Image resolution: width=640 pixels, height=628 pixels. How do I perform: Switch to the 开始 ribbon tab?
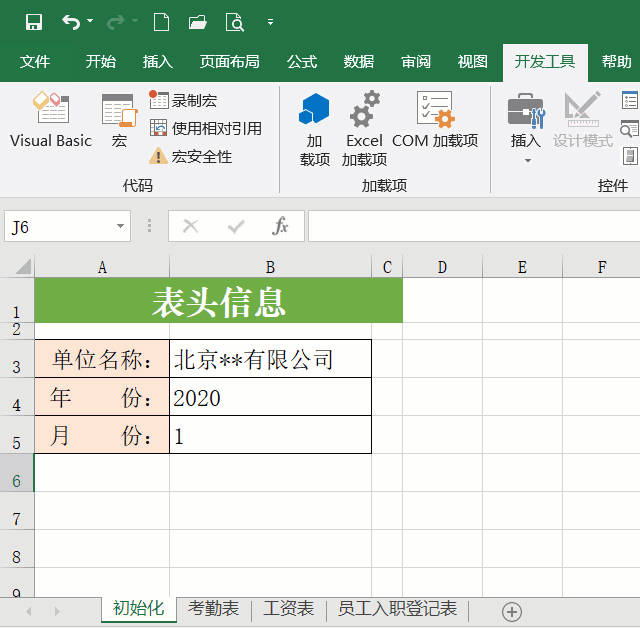tap(100, 62)
